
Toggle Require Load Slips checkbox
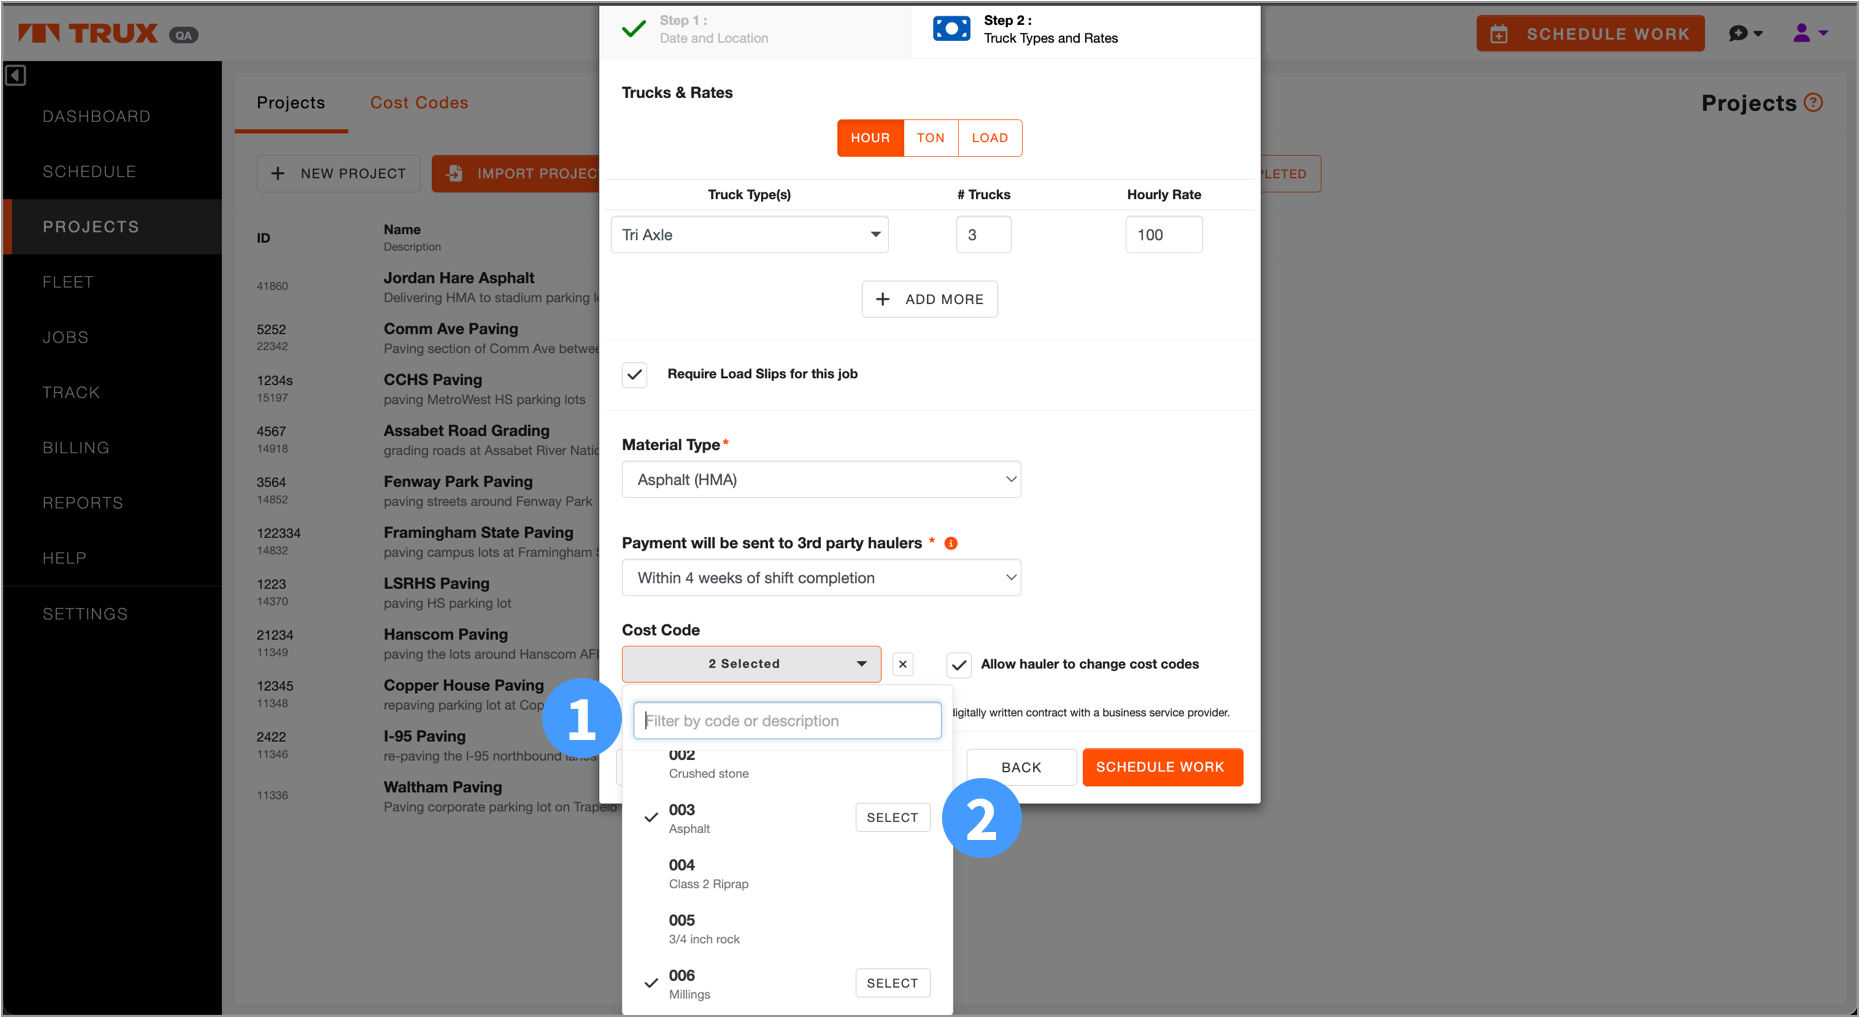[635, 375]
